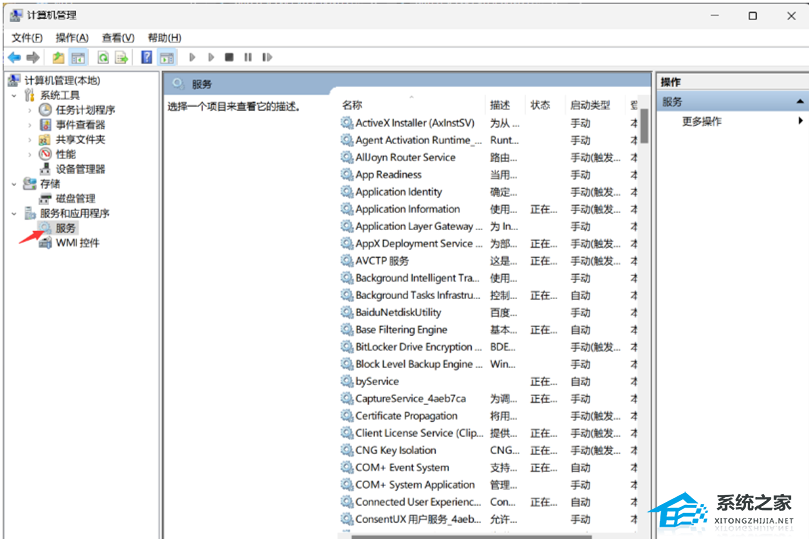This screenshot has width=809, height=539.
Task: Click the back arrow toolbar icon
Action: 14,58
